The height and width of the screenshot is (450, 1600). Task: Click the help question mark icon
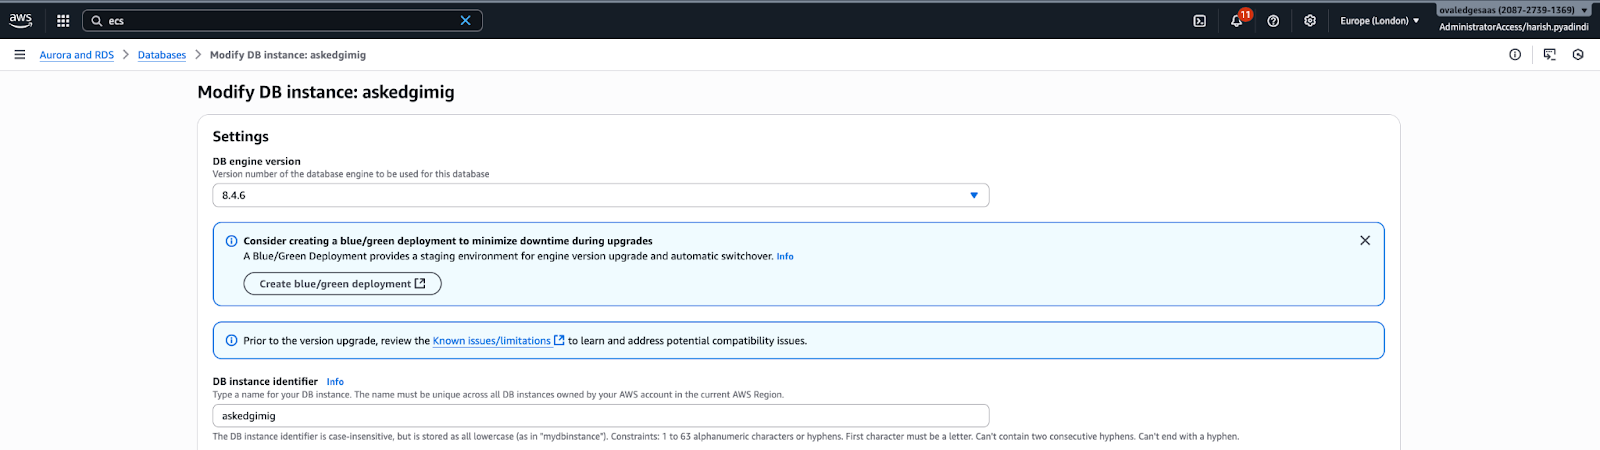point(1273,21)
